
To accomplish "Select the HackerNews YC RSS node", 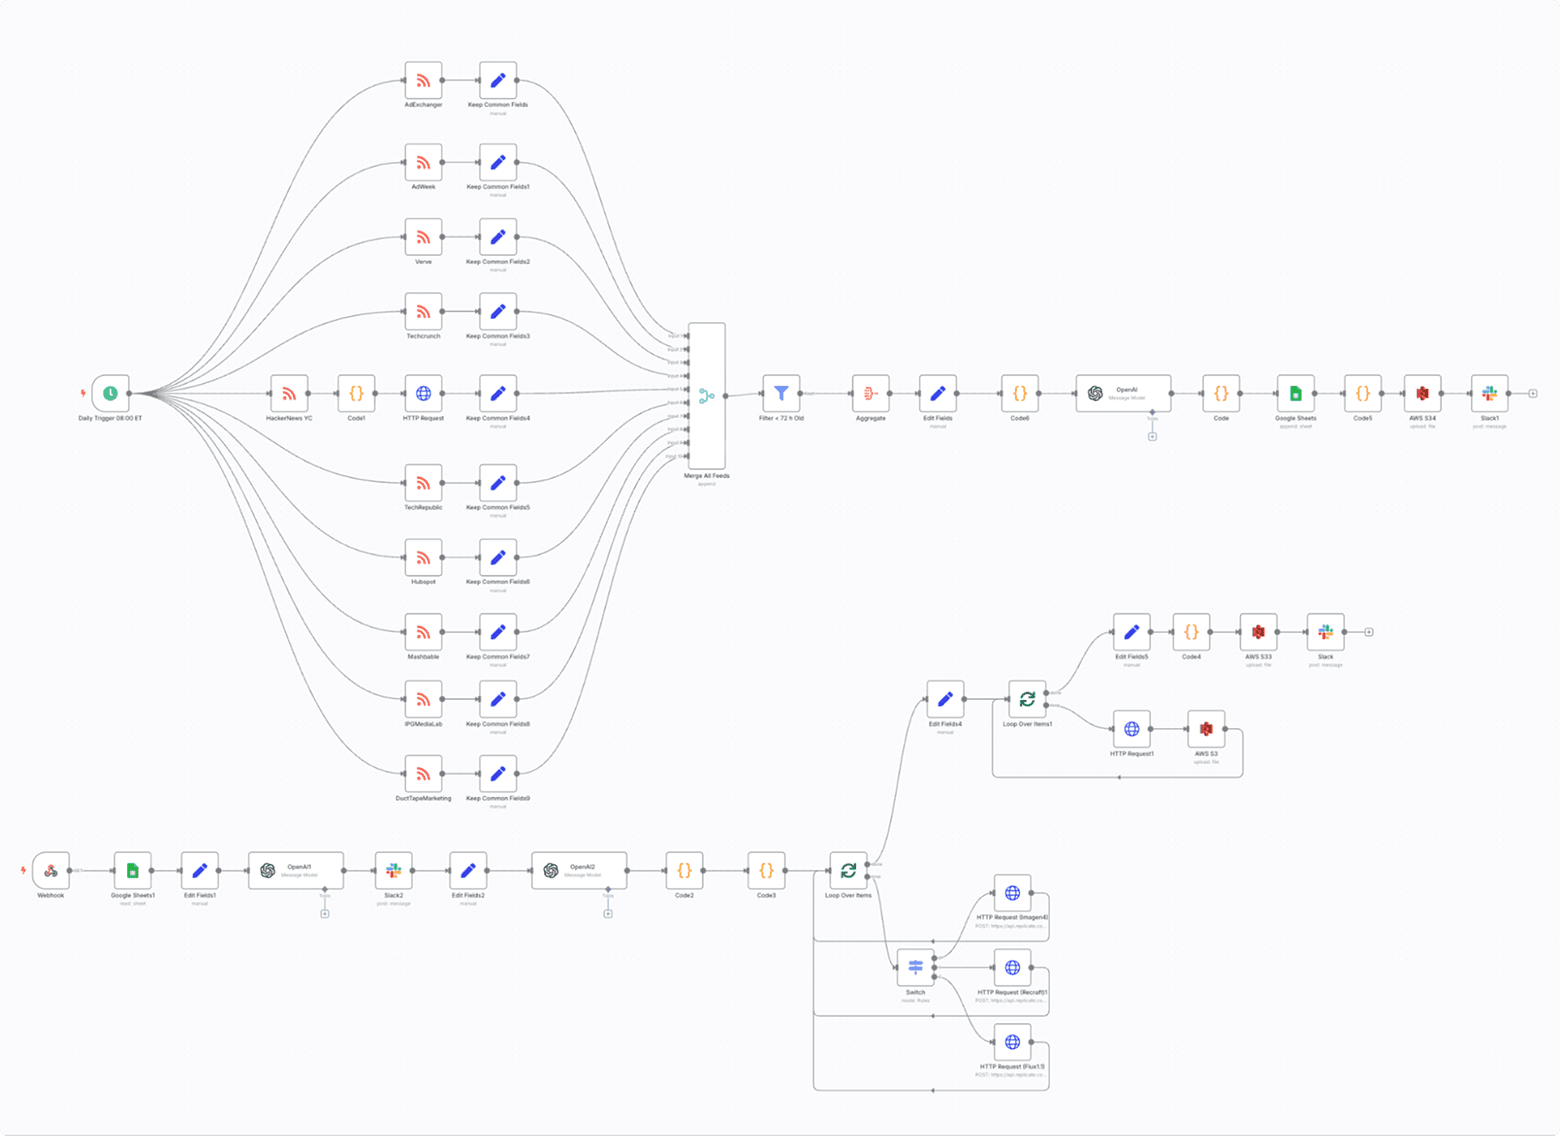I will [289, 394].
